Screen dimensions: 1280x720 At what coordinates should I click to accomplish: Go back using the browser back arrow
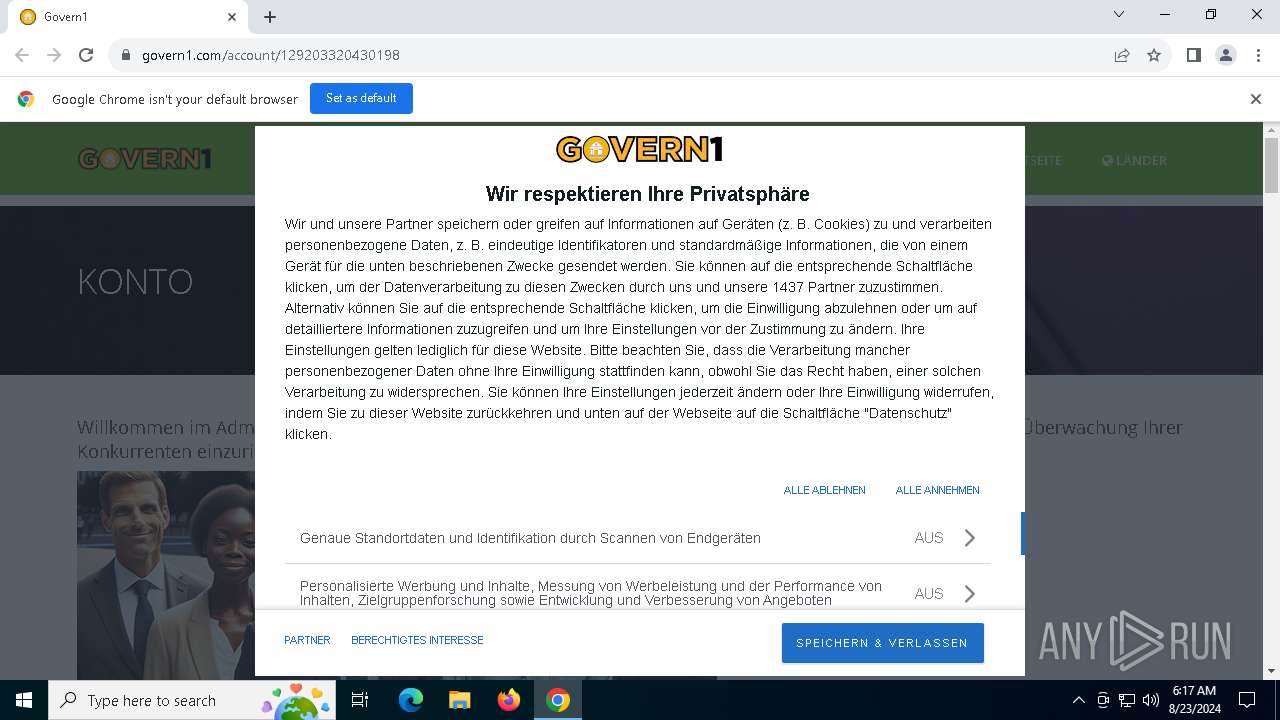22,55
